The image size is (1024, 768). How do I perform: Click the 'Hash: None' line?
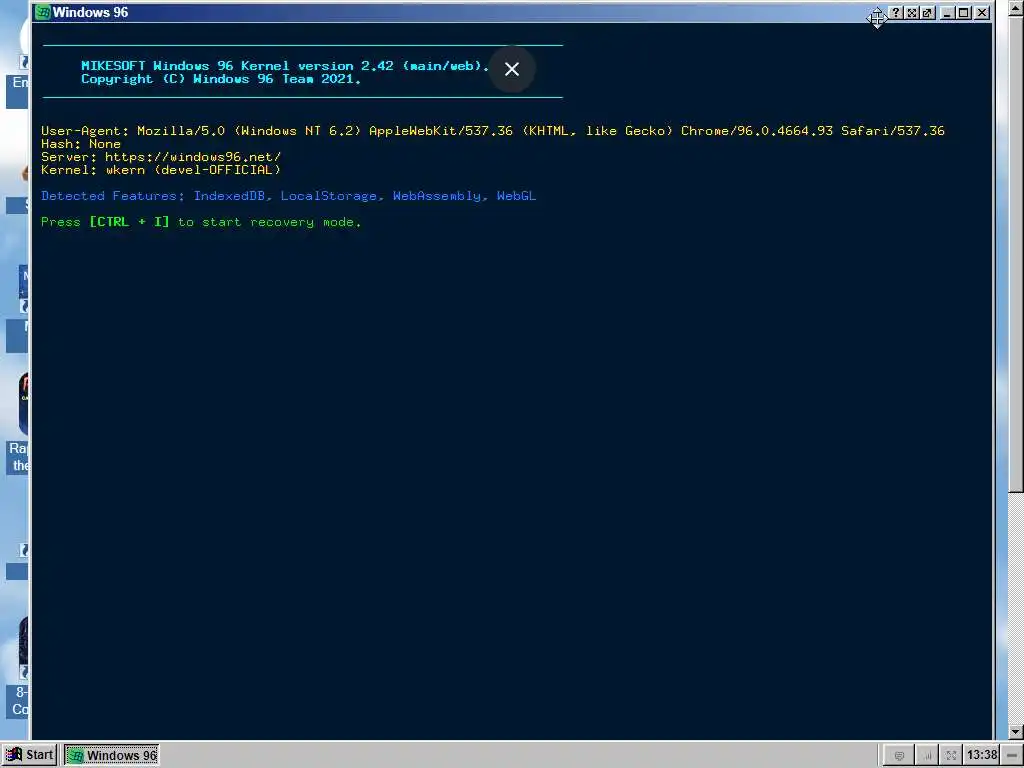[81, 144]
